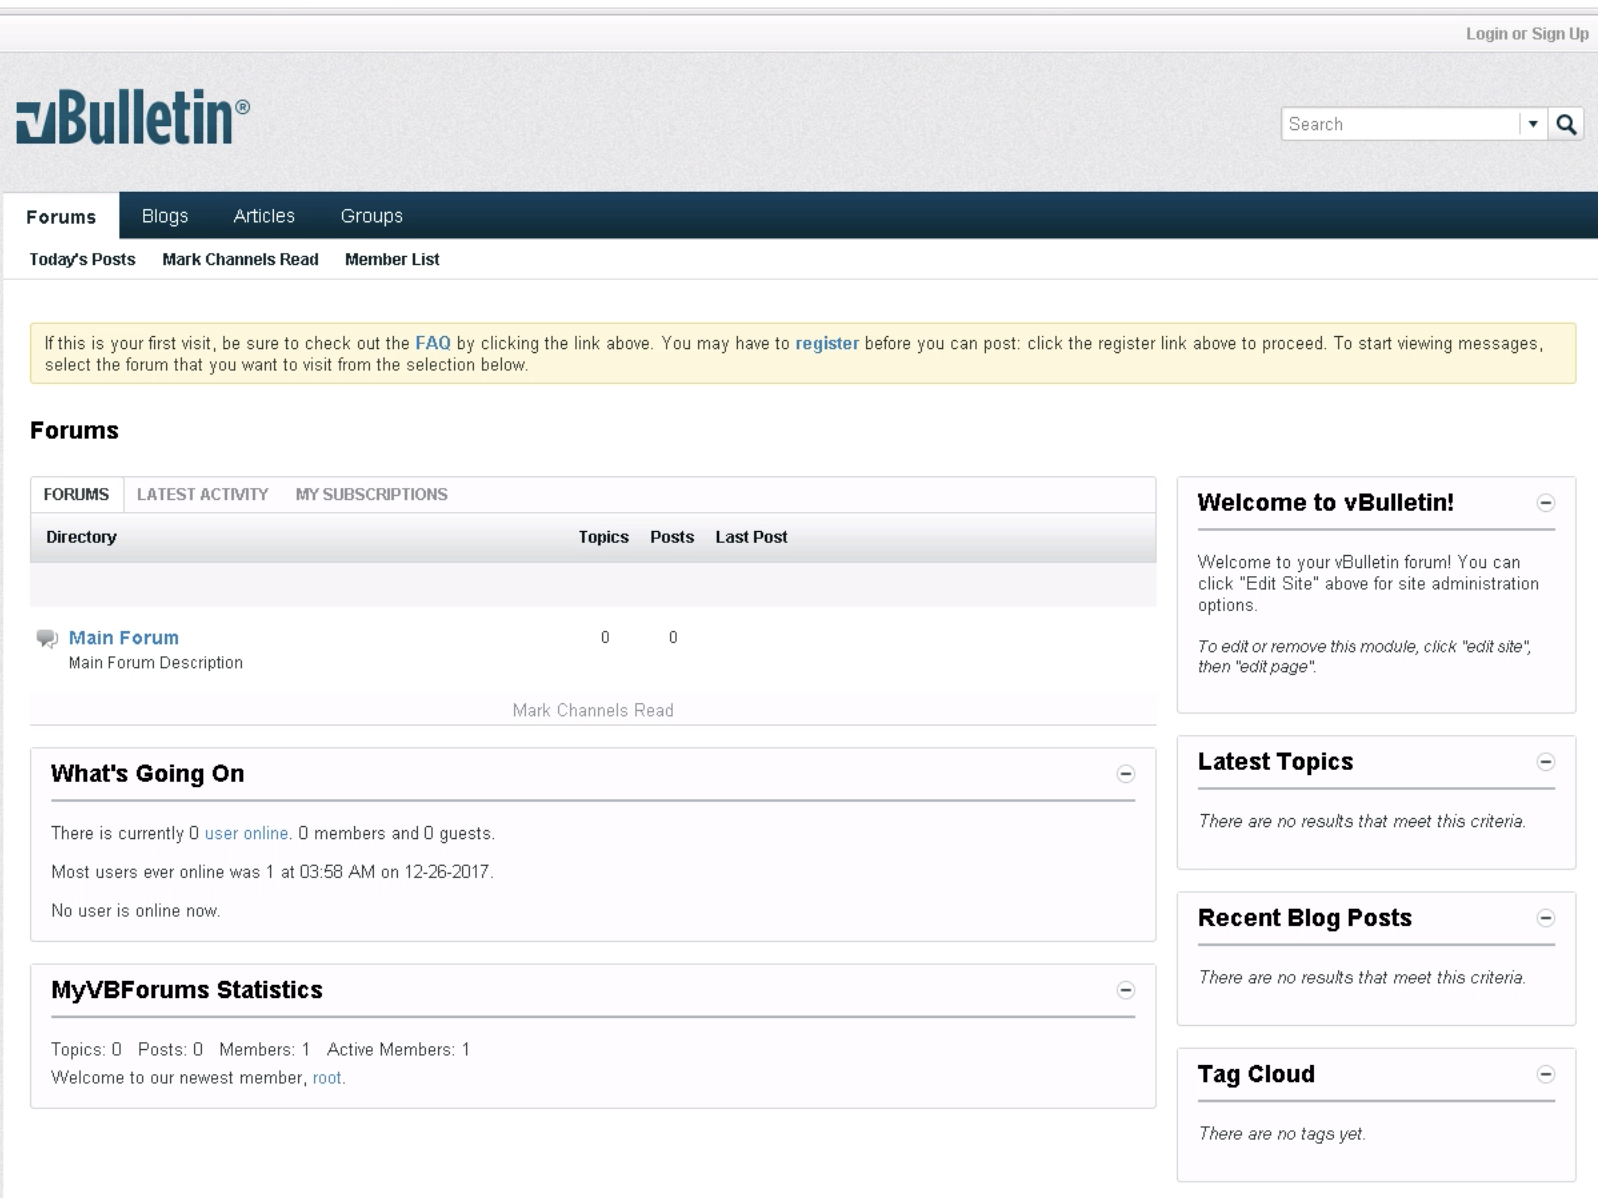Click the Active Members: 1 statistic

coord(398,1050)
